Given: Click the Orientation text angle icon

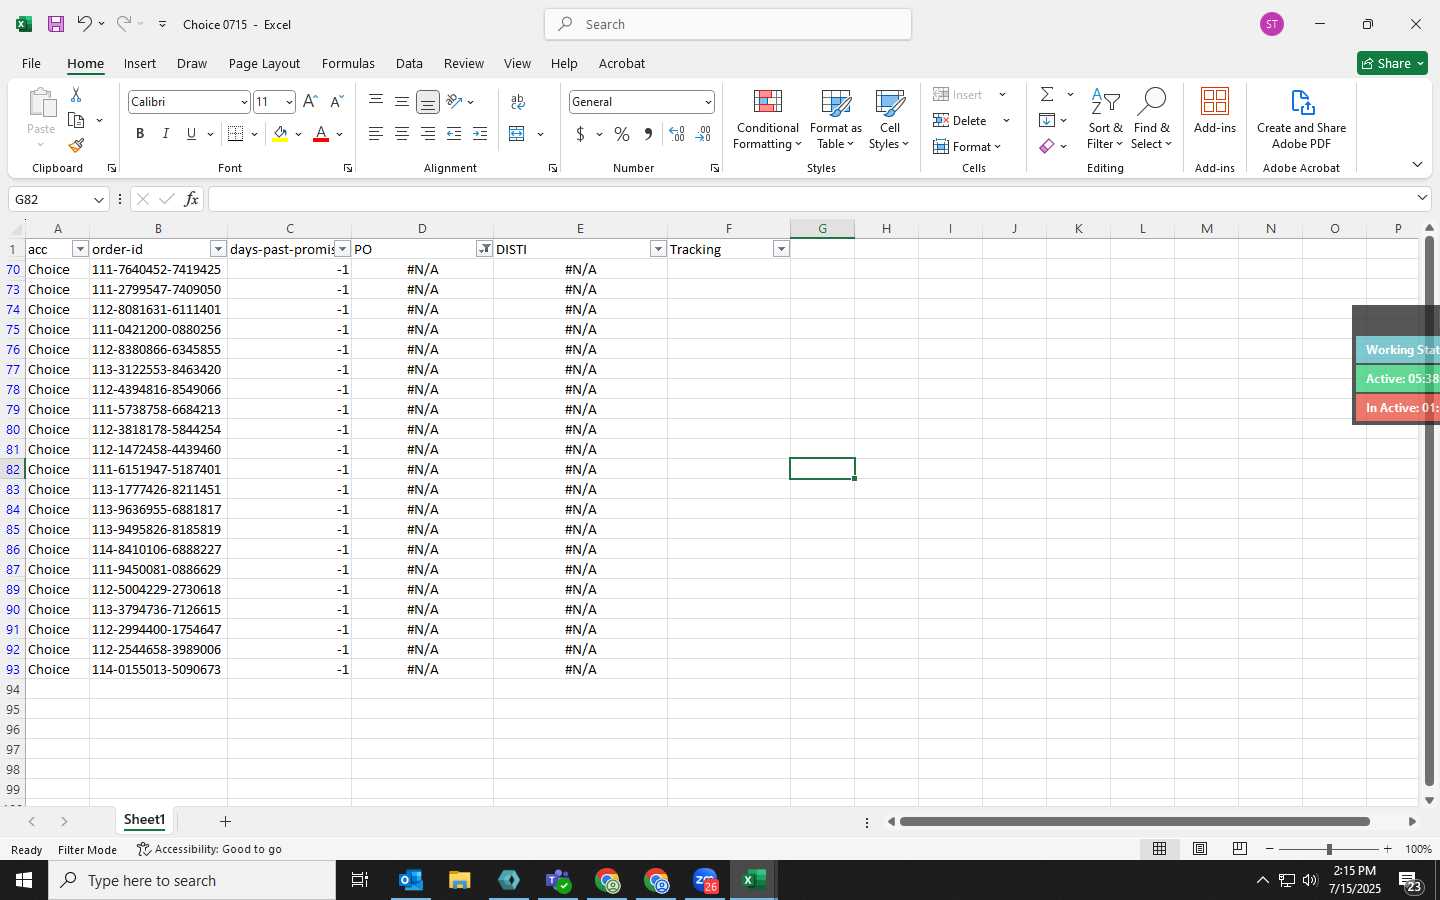Looking at the screenshot, I should tap(454, 101).
